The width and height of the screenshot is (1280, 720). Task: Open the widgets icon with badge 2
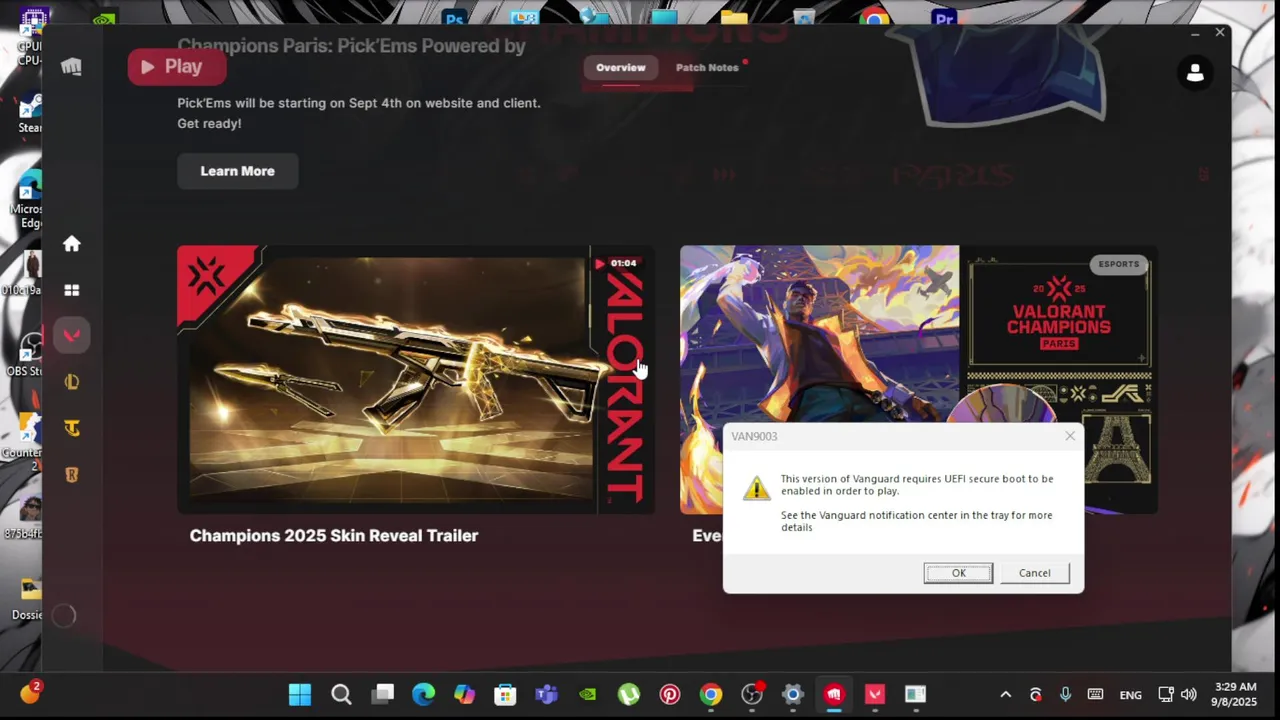point(30,692)
